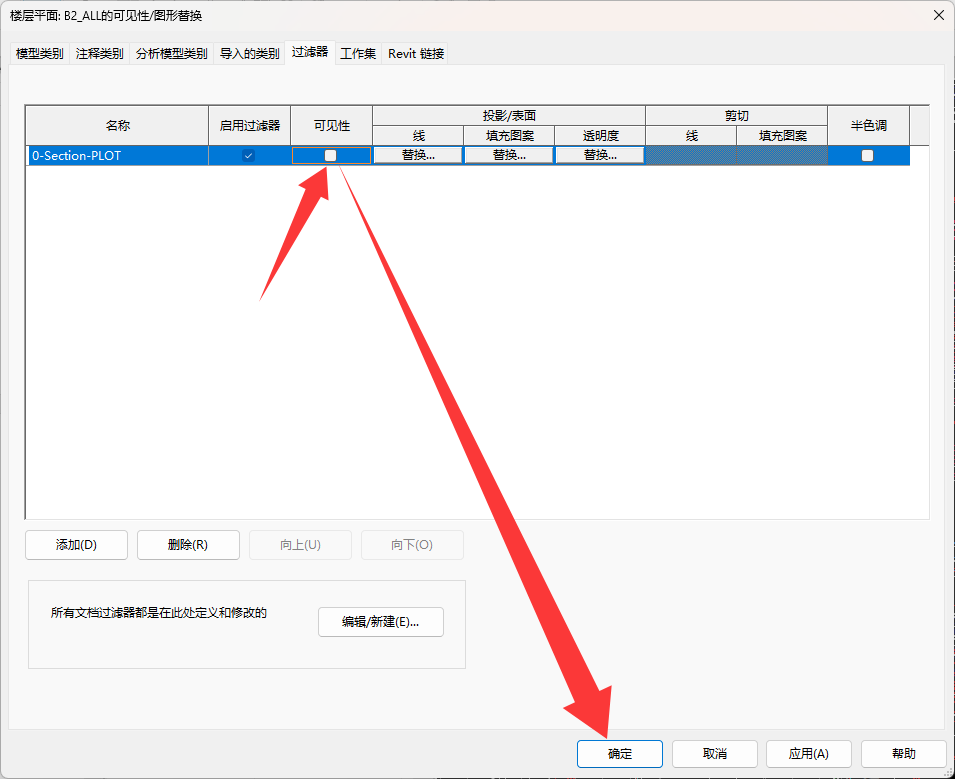
Task: Click the 过滤器 tab
Action: tap(310, 52)
